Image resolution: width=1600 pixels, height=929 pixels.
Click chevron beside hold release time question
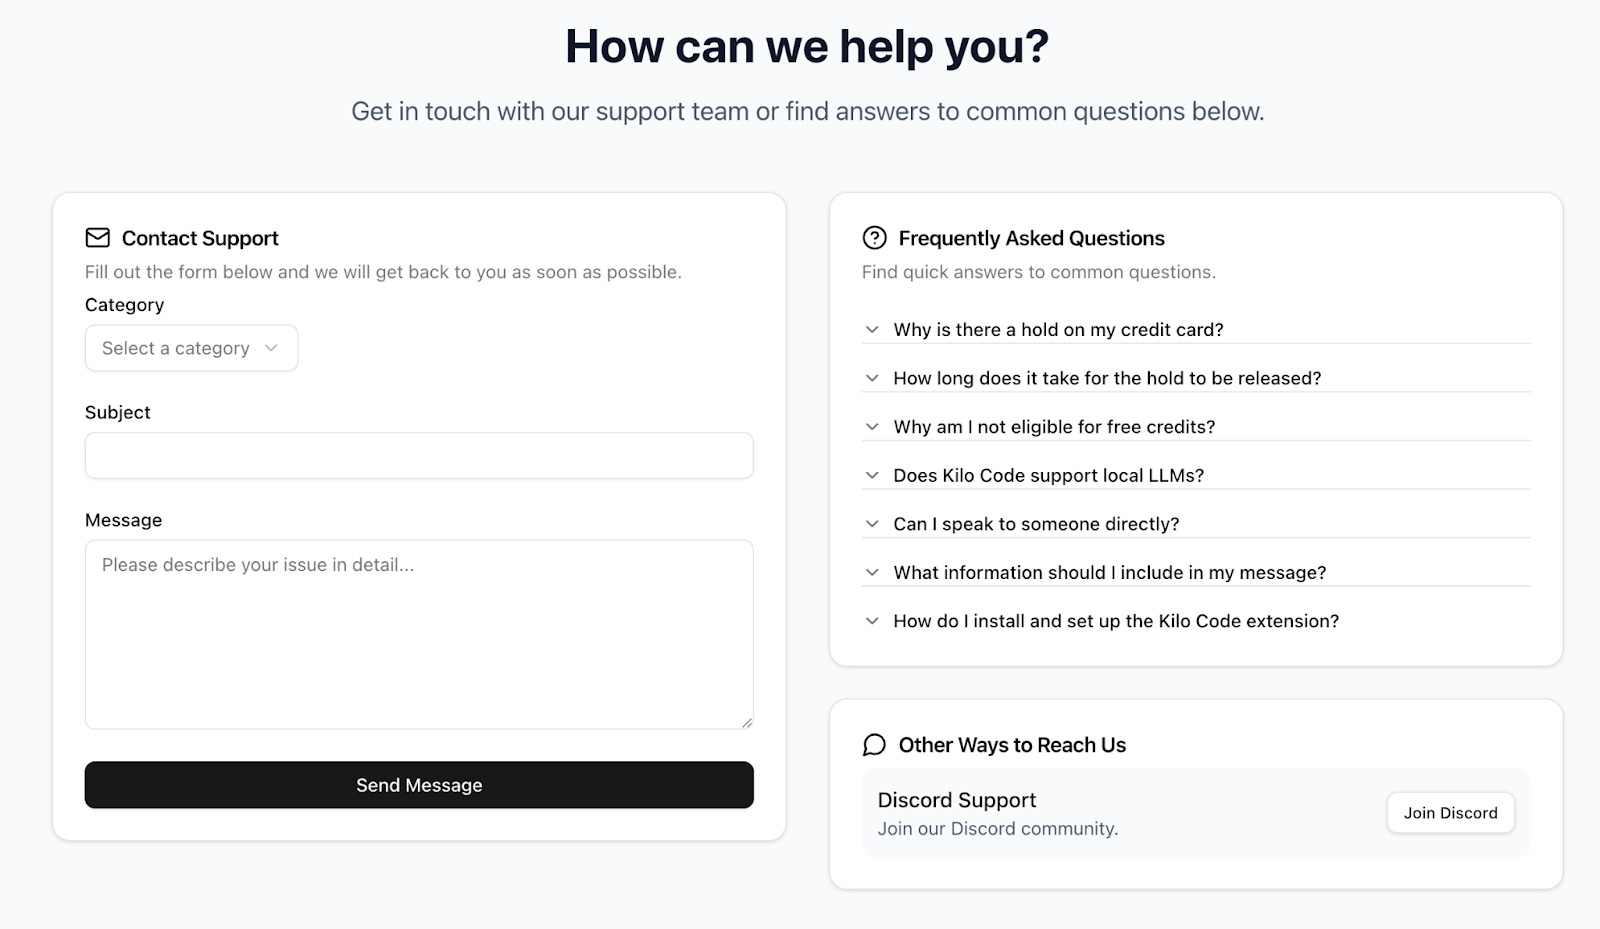coord(872,378)
